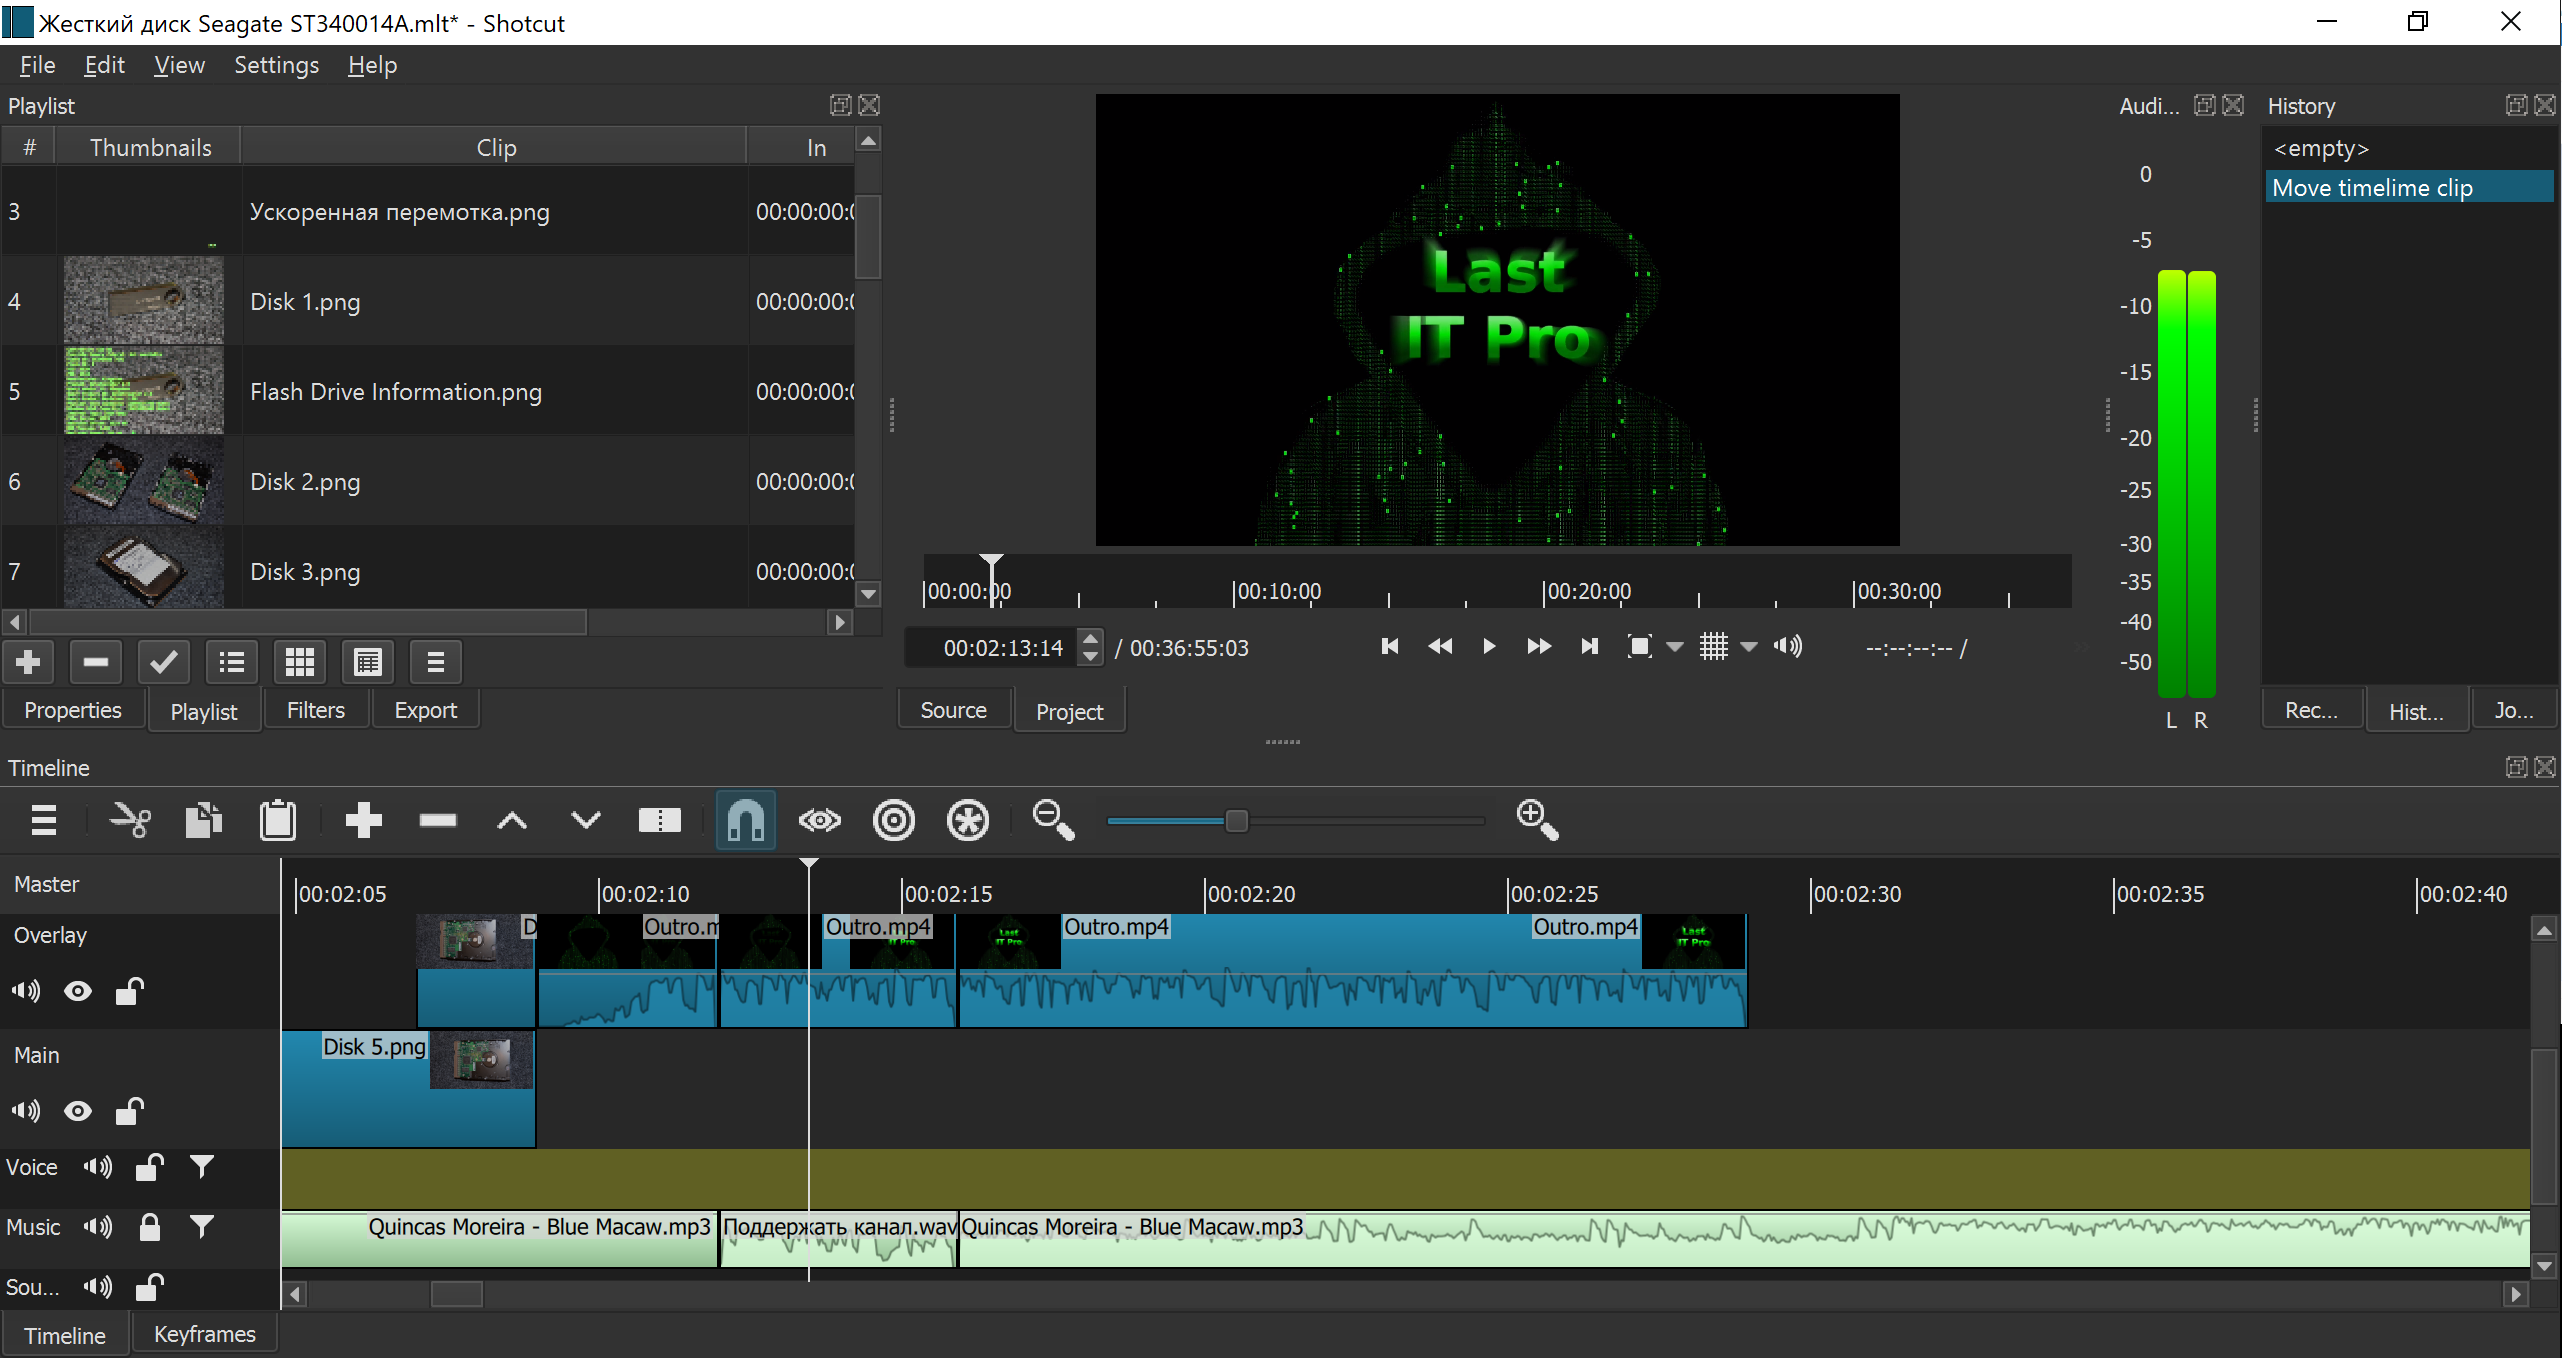
Task: Switch to the Keyframes tab
Action: (205, 1334)
